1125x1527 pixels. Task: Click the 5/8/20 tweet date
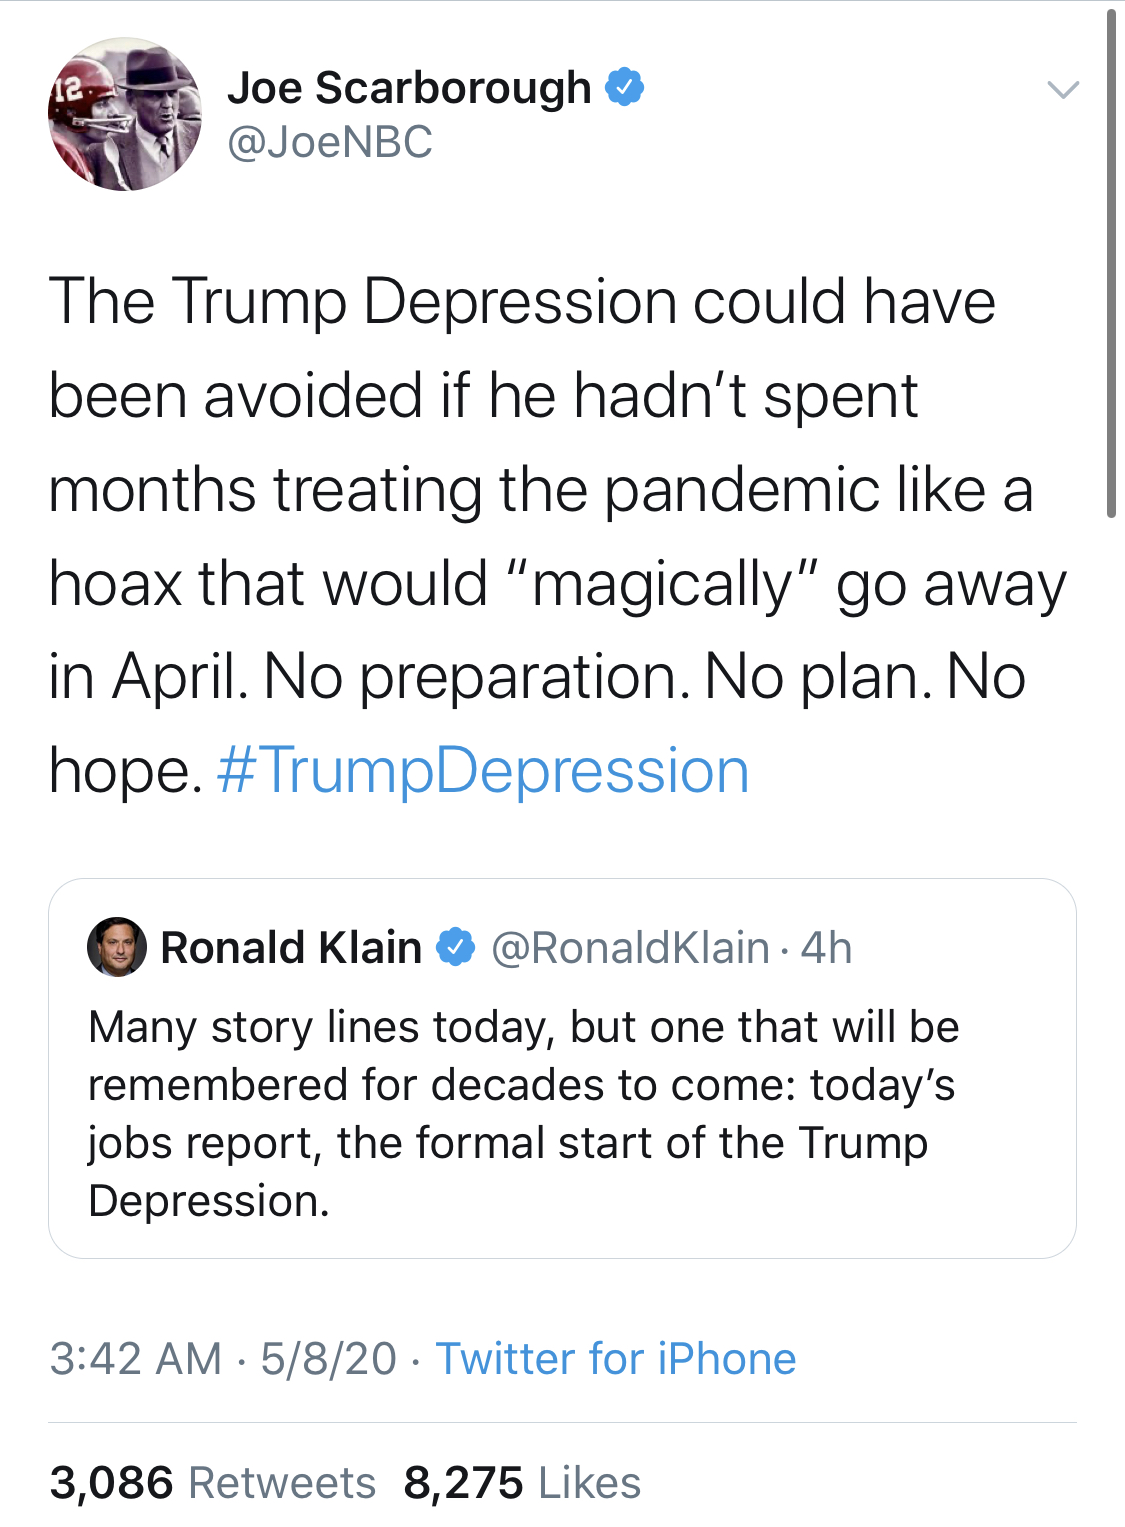pos(329,1359)
